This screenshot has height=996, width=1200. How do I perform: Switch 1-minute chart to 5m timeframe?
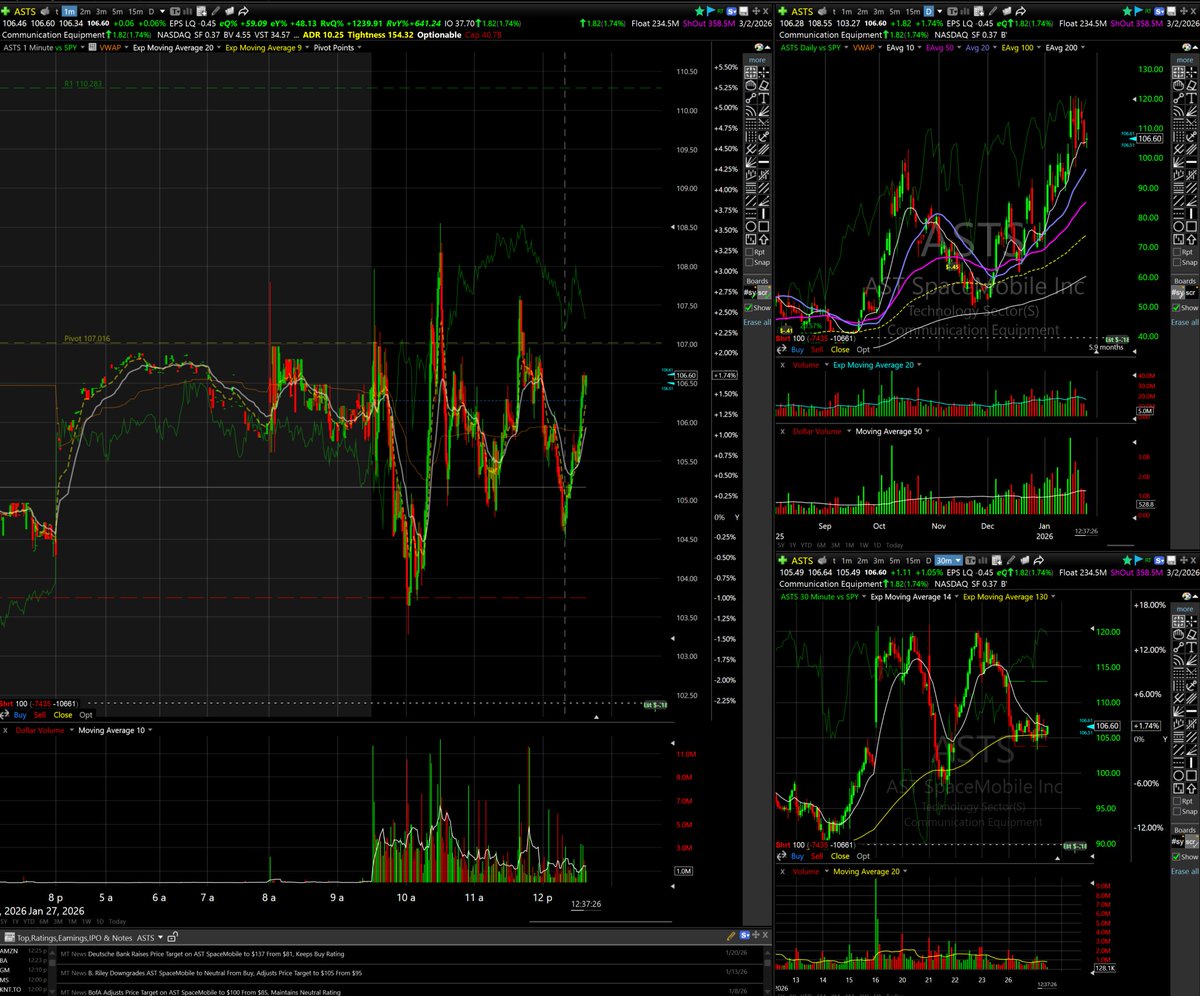[117, 12]
